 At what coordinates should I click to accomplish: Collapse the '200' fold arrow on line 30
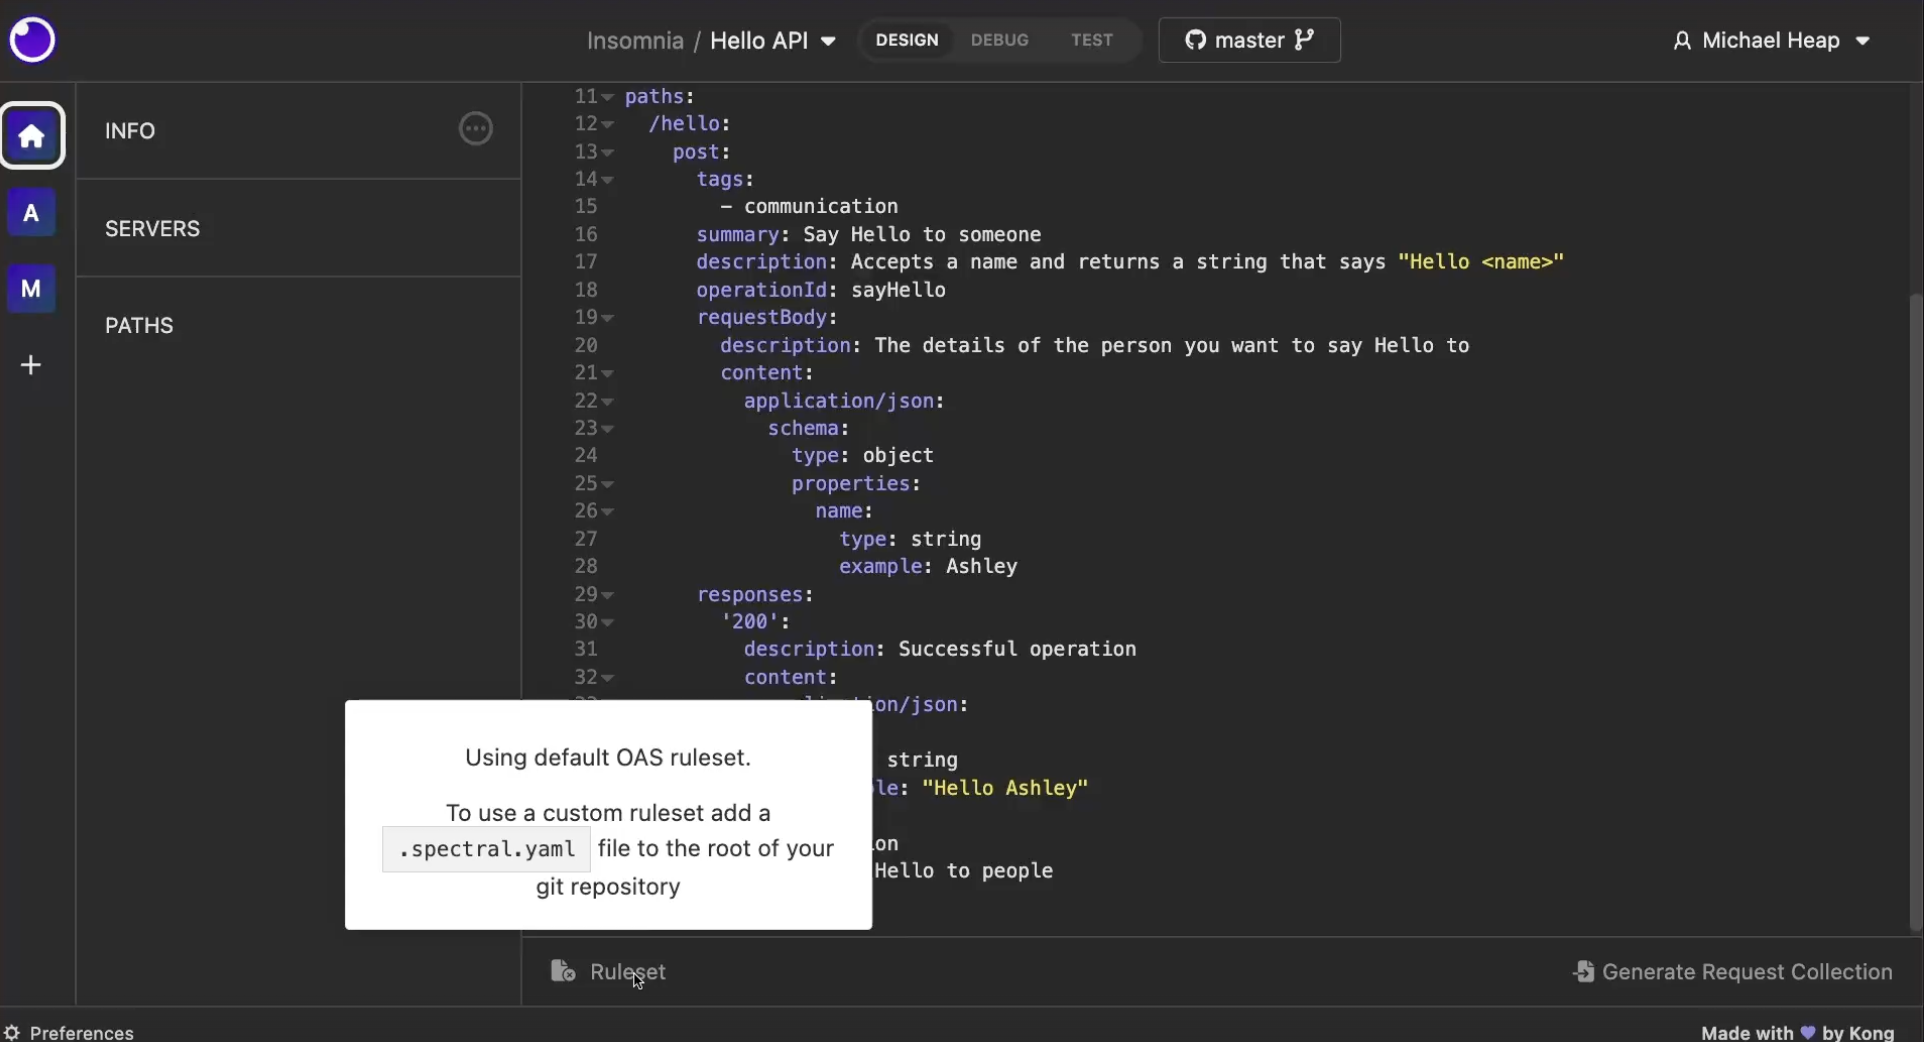point(607,623)
